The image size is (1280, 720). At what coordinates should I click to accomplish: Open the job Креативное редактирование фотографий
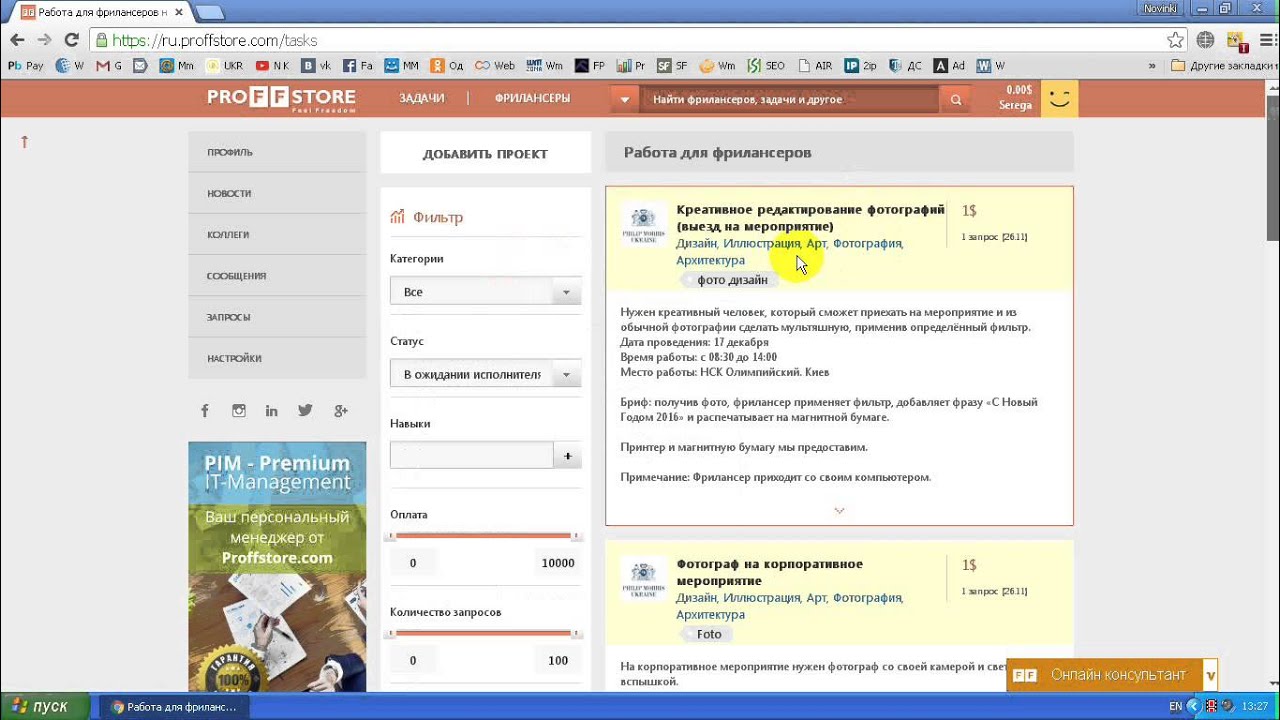pyautogui.click(x=810, y=218)
